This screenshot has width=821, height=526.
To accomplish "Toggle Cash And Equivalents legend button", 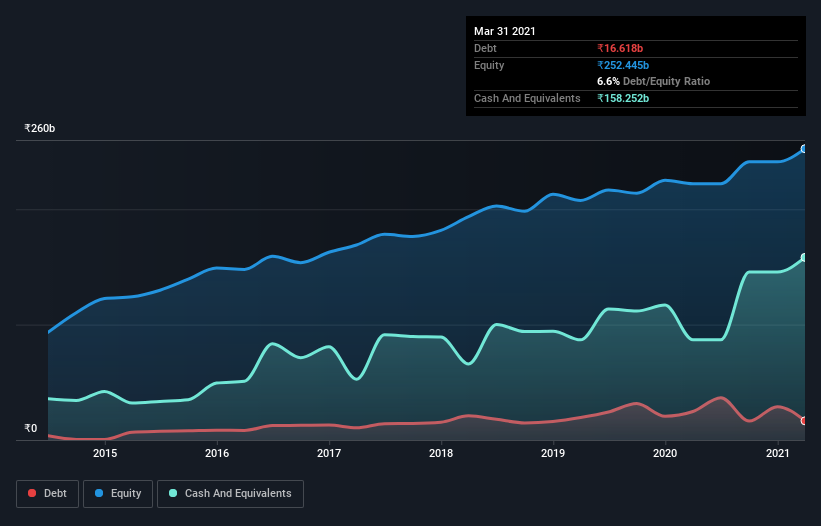I will pyautogui.click(x=230, y=494).
